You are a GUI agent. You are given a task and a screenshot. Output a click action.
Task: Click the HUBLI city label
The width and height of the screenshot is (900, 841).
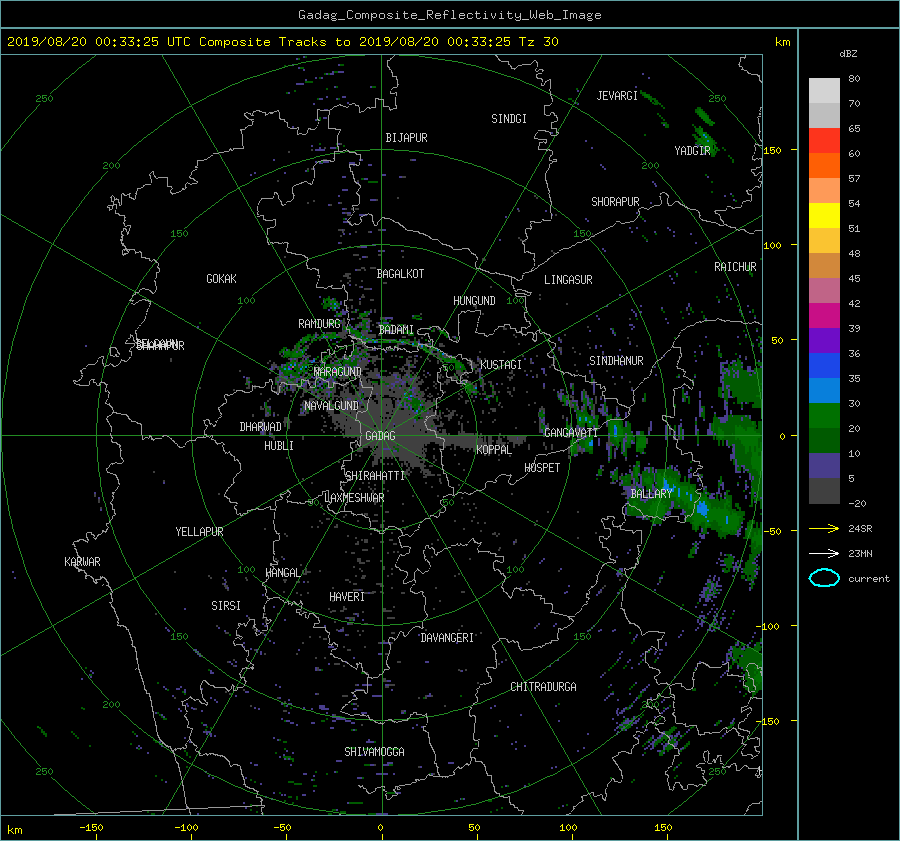tap(278, 446)
